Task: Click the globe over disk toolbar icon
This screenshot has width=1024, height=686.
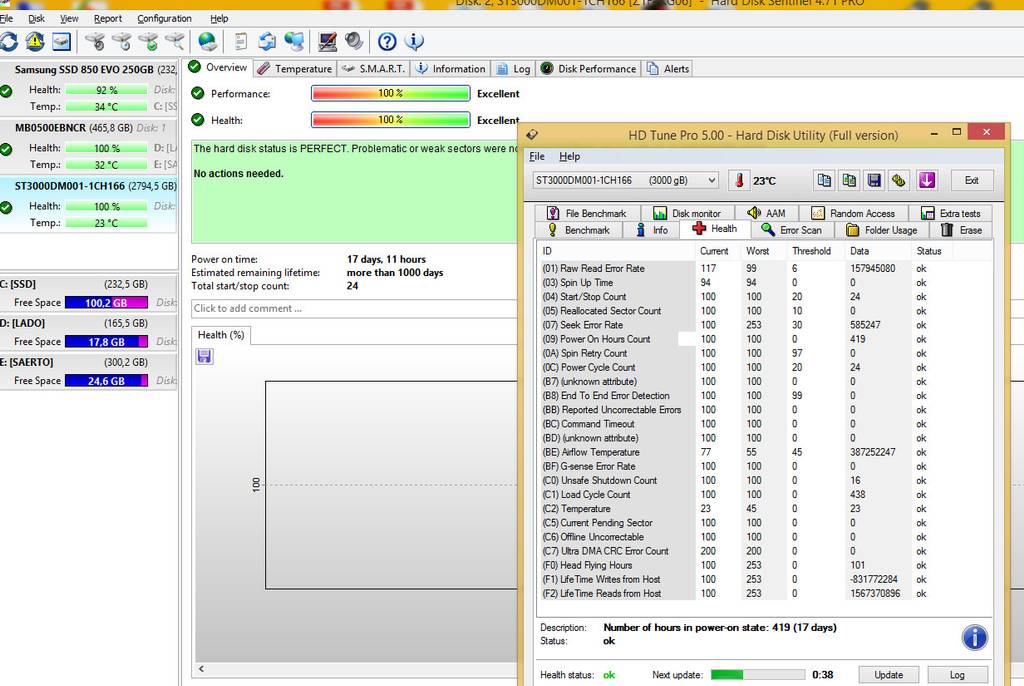Action: 208,42
